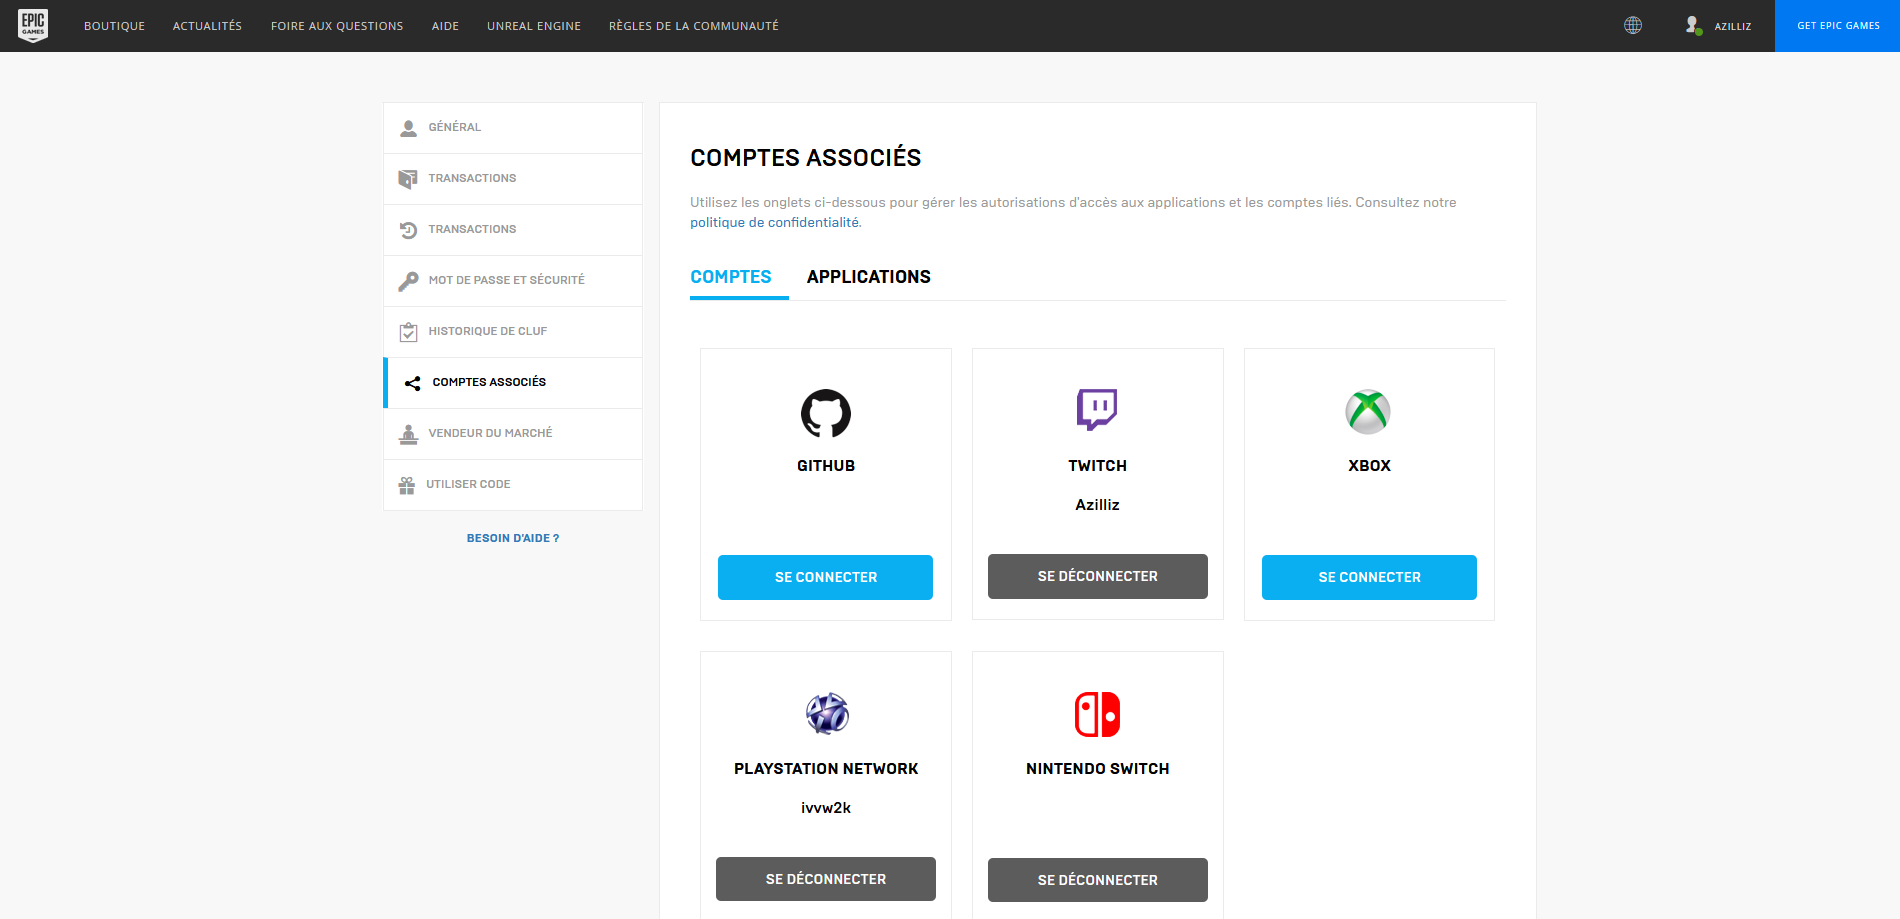Image resolution: width=1900 pixels, height=919 pixels.
Task: Click the Get Epic Games button
Action: coord(1837,26)
